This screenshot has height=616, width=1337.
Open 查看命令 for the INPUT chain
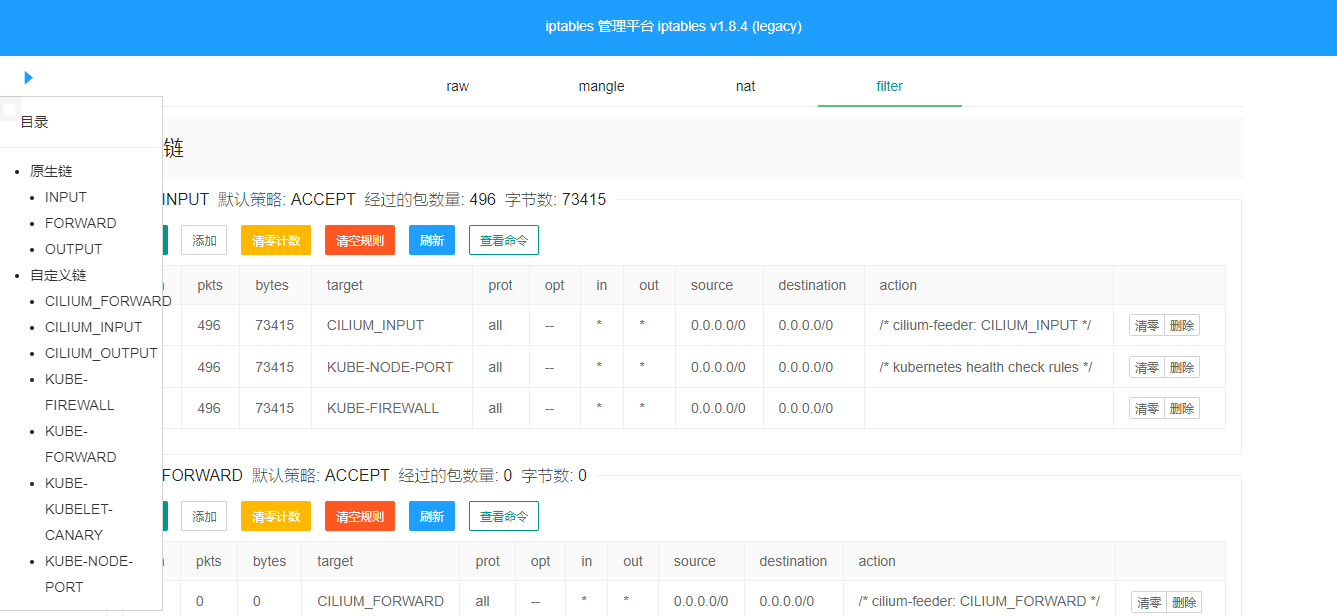tap(503, 240)
